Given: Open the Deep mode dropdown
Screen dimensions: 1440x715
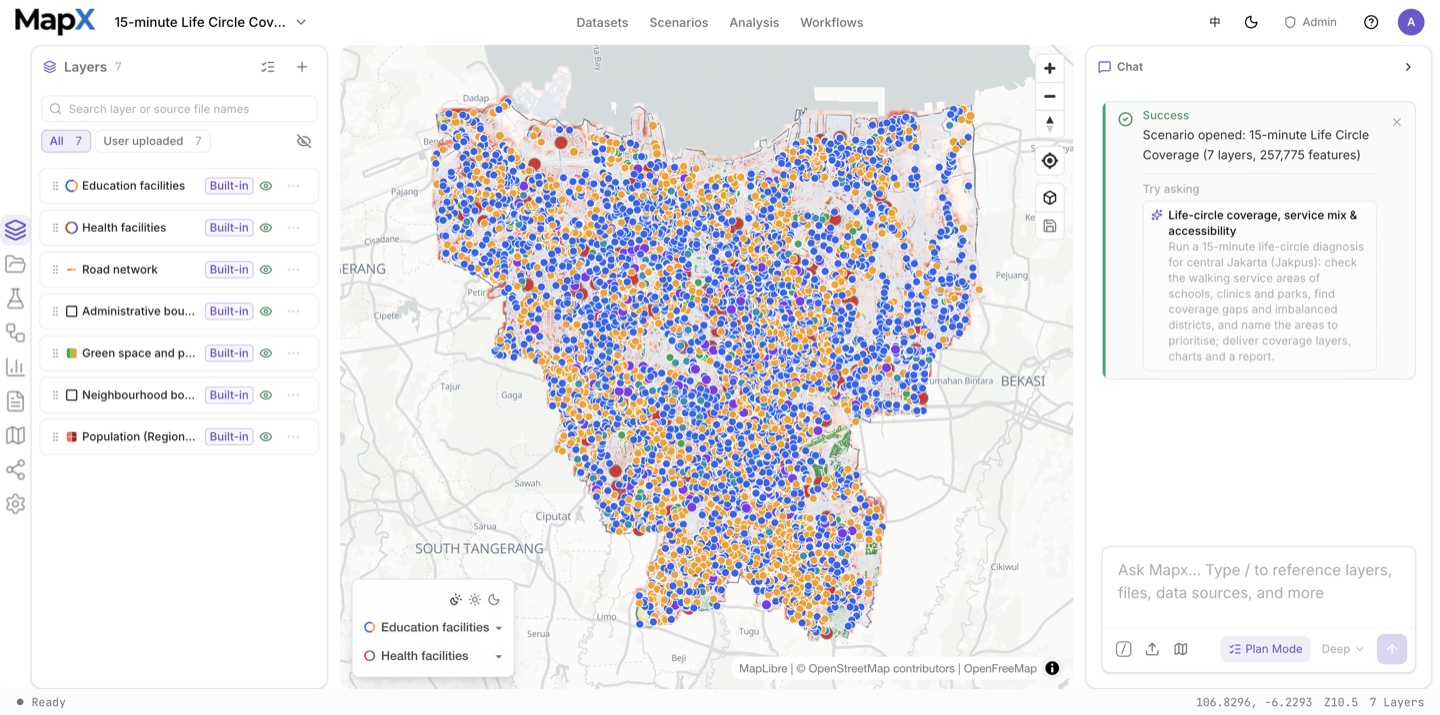Looking at the screenshot, I should pos(1342,649).
